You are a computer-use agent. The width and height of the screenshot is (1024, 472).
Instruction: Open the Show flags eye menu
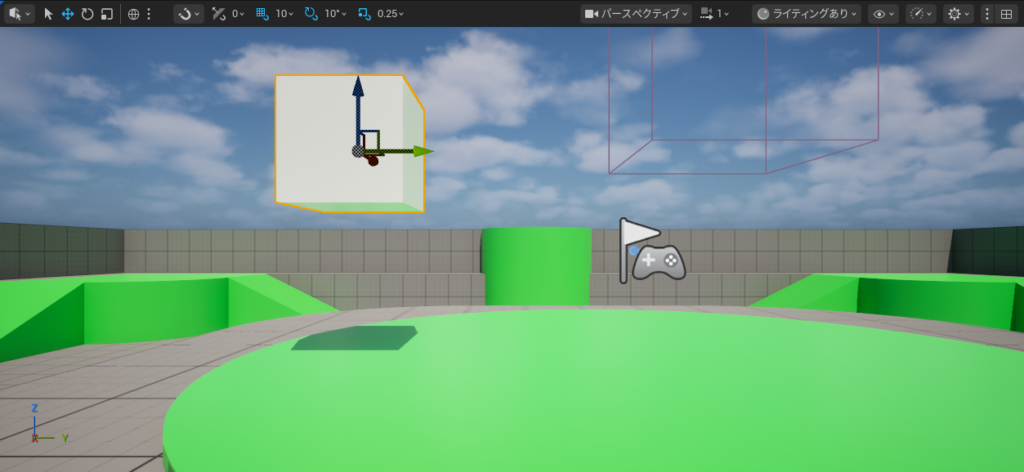882,14
